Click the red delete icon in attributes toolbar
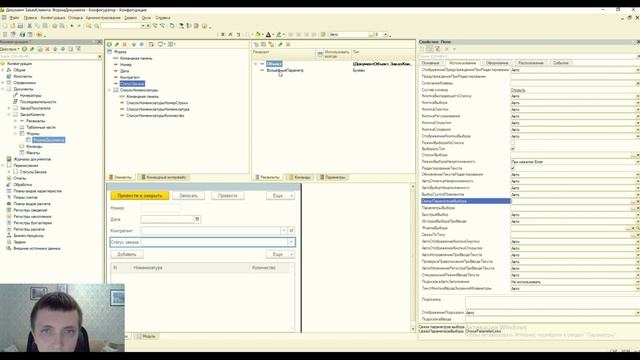This screenshot has width=640, height=360. click(288, 44)
